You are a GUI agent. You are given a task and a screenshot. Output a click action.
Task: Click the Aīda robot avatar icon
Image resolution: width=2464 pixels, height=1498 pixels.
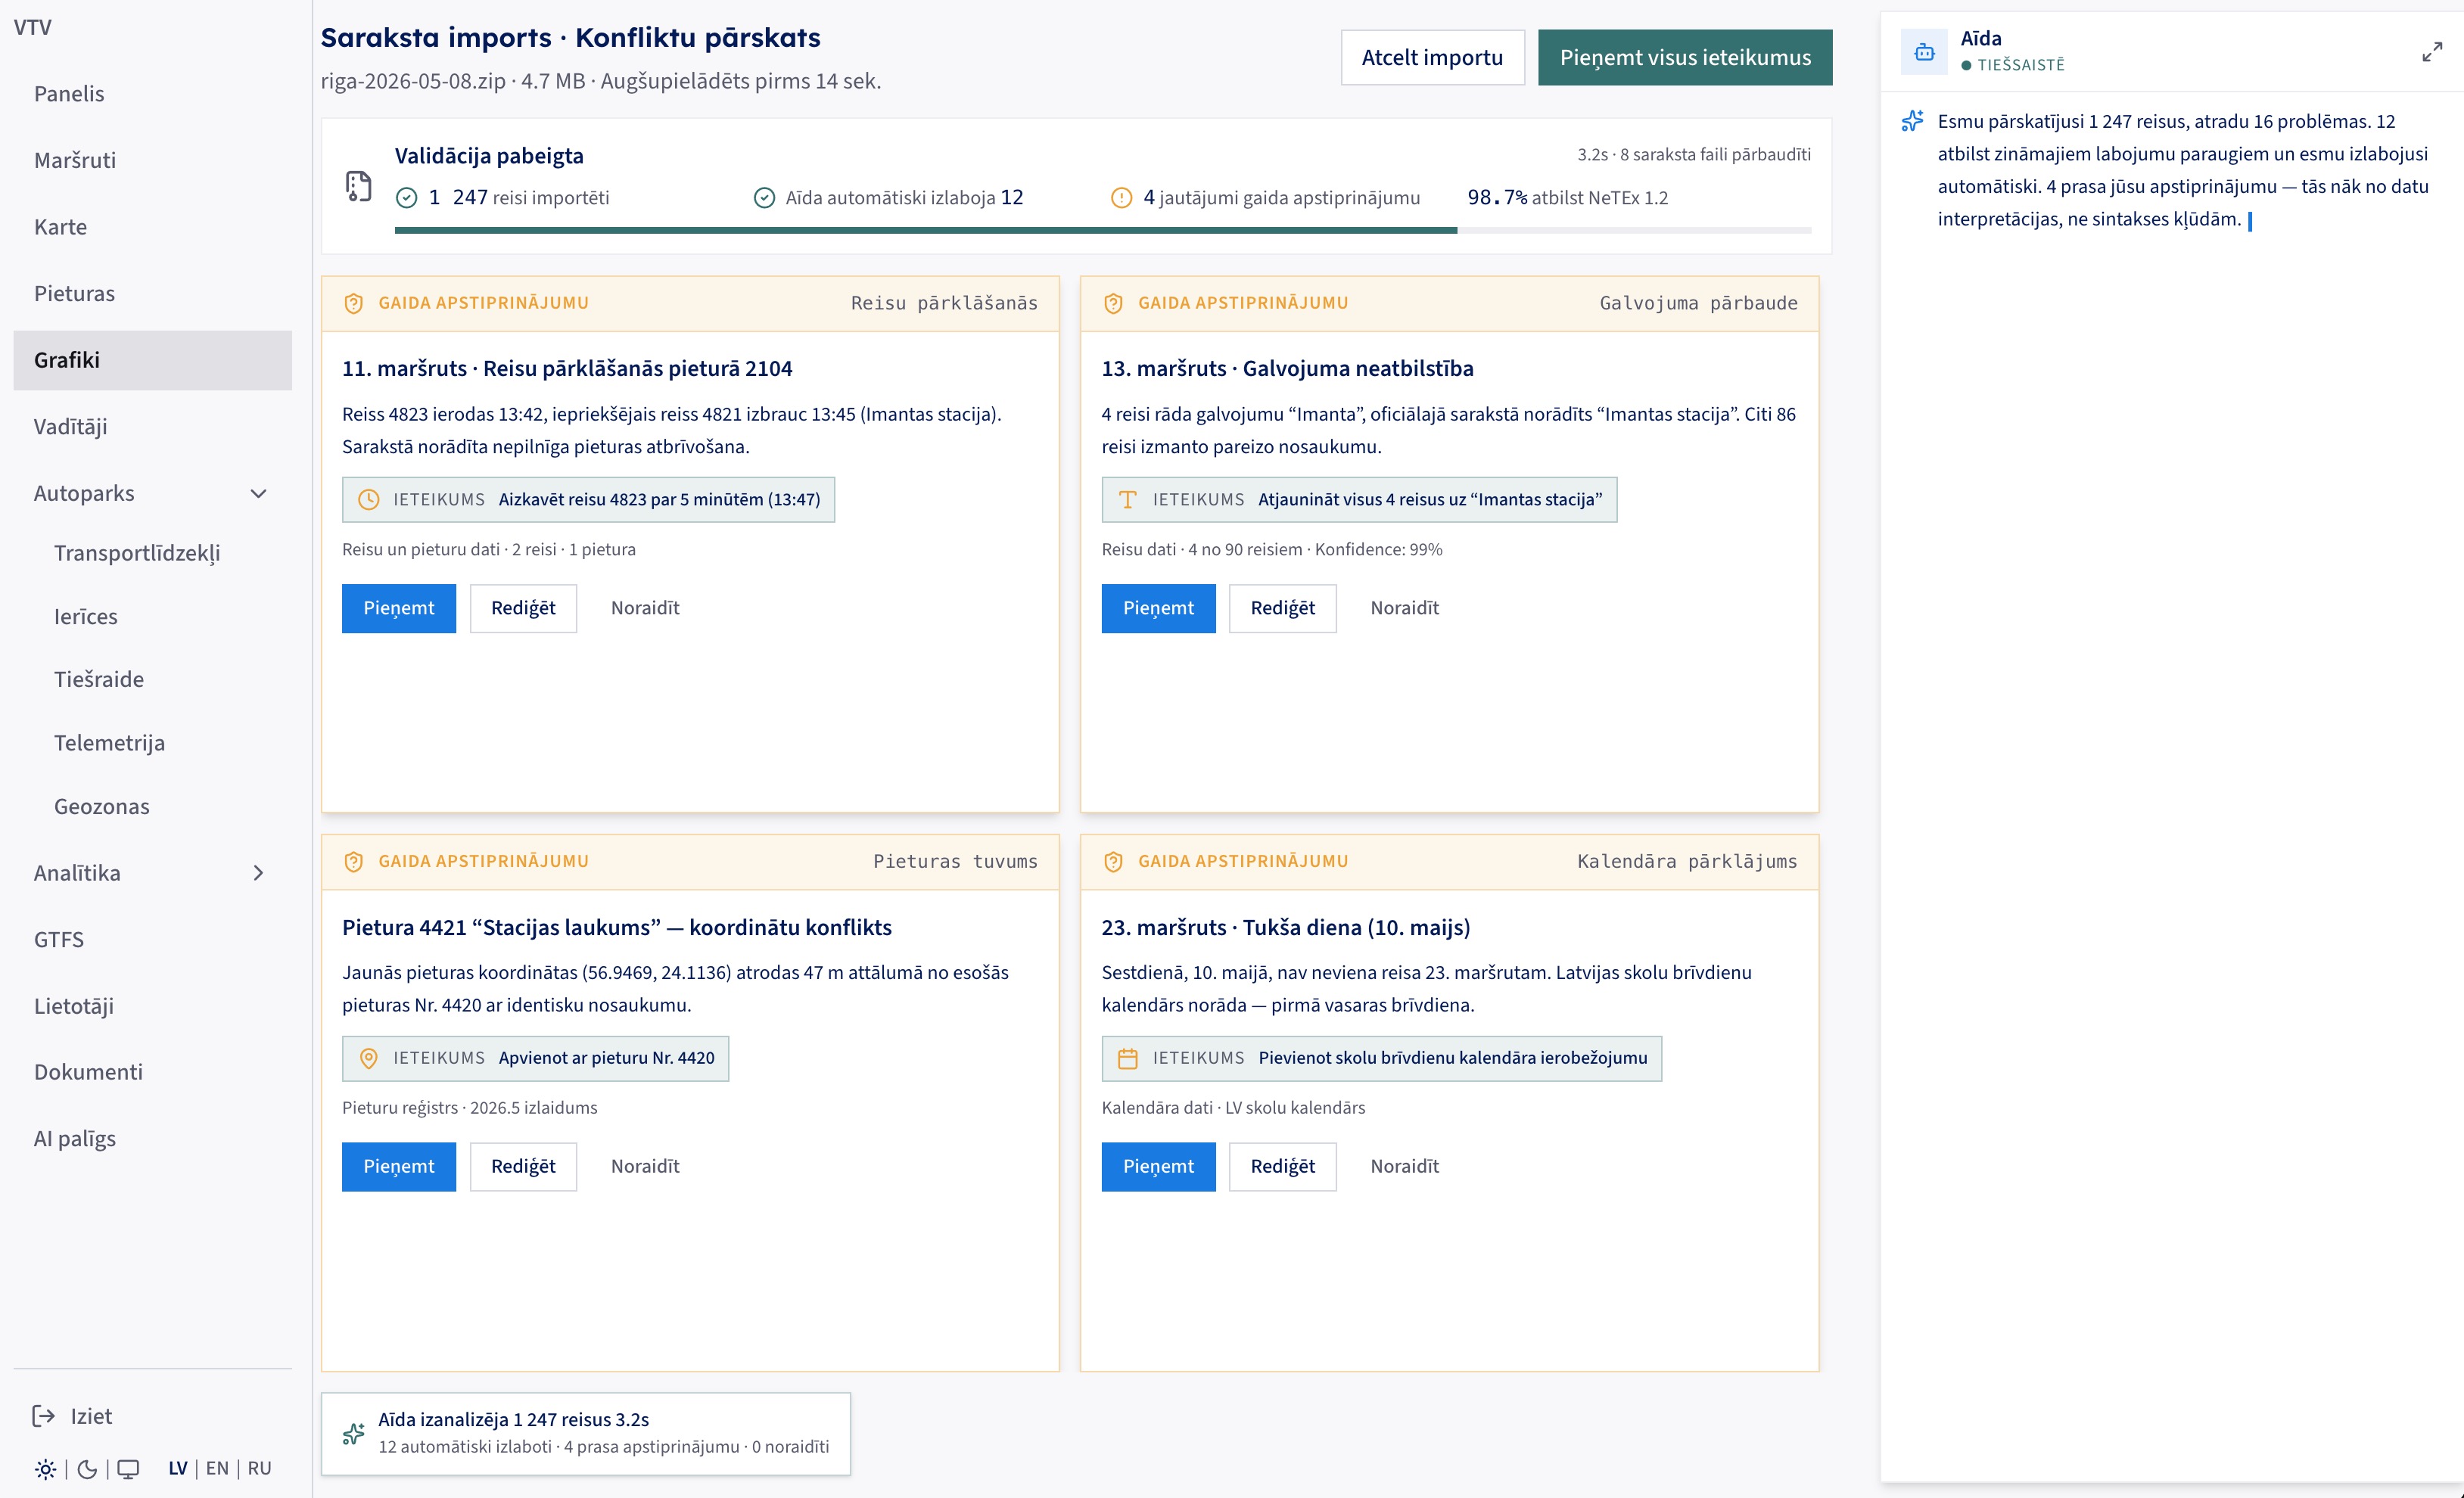pyautogui.click(x=1924, y=52)
